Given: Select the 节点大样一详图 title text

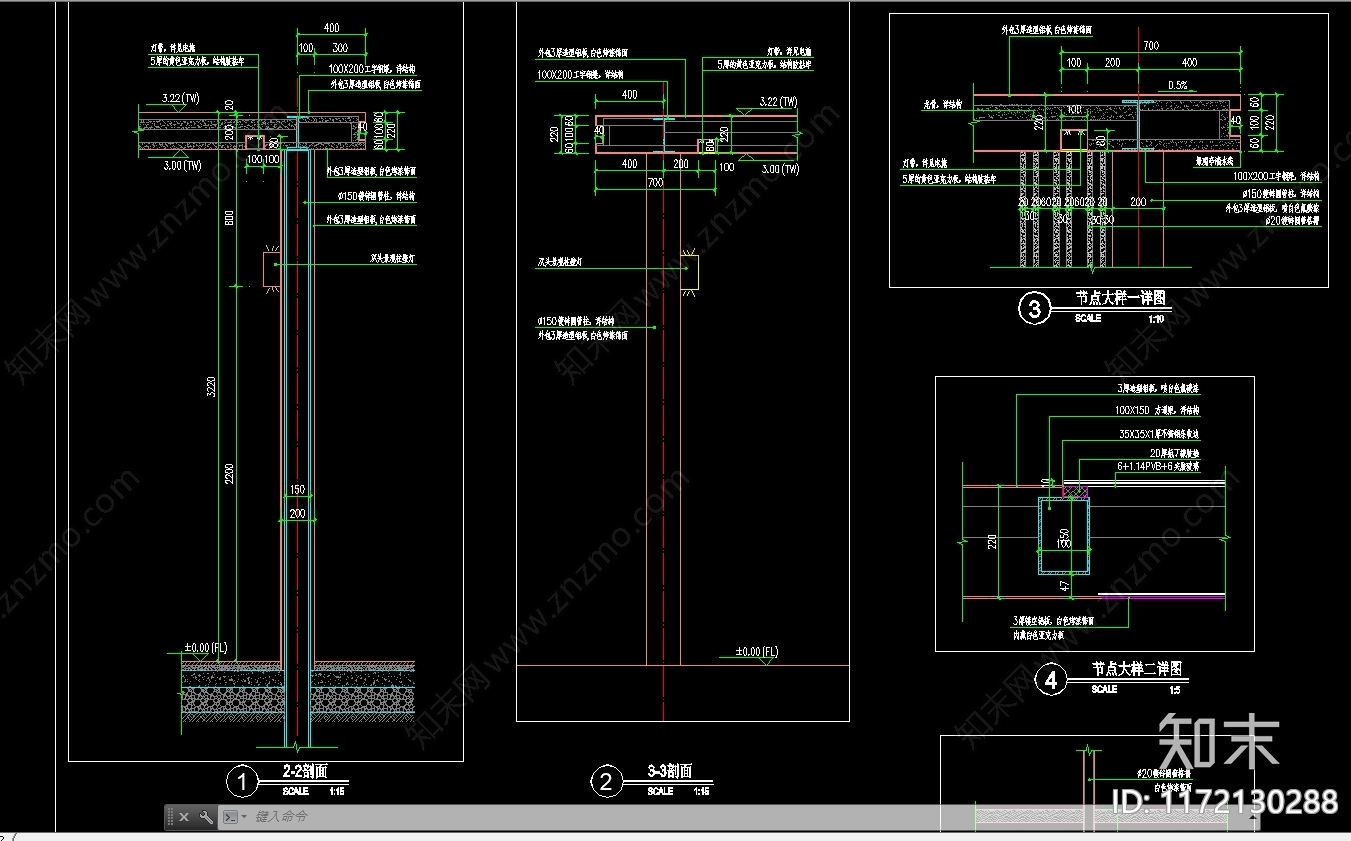Looking at the screenshot, I should pos(1120,298).
